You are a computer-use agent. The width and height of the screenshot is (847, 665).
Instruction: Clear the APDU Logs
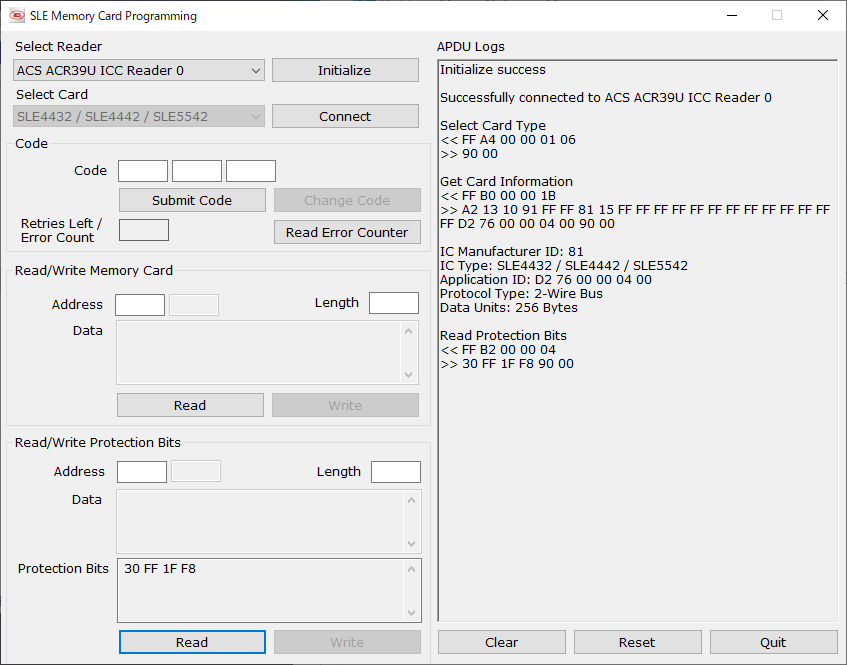501,642
